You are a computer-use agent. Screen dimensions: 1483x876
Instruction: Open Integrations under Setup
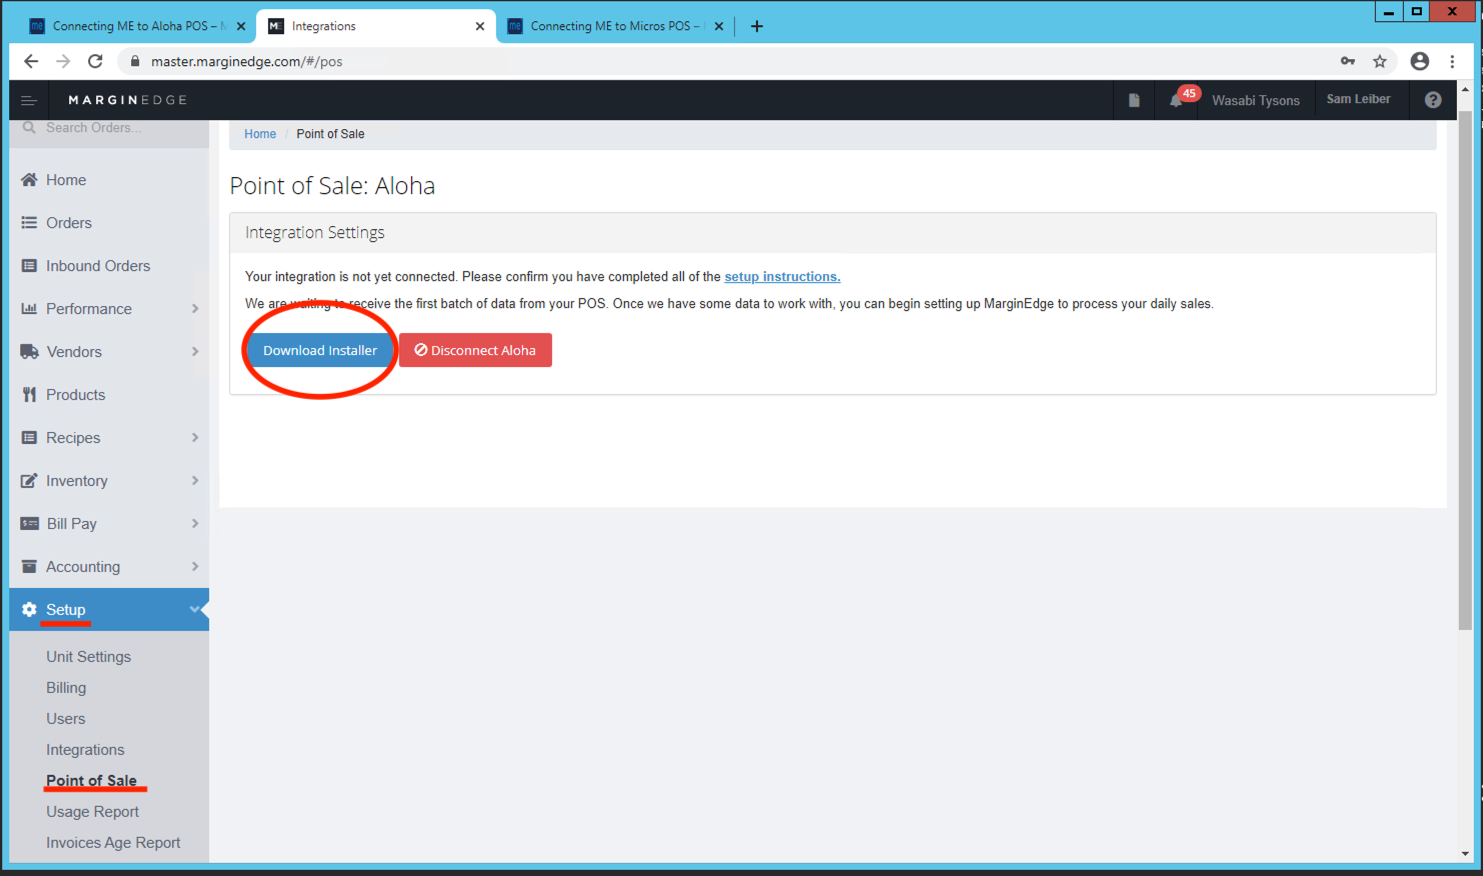point(85,750)
